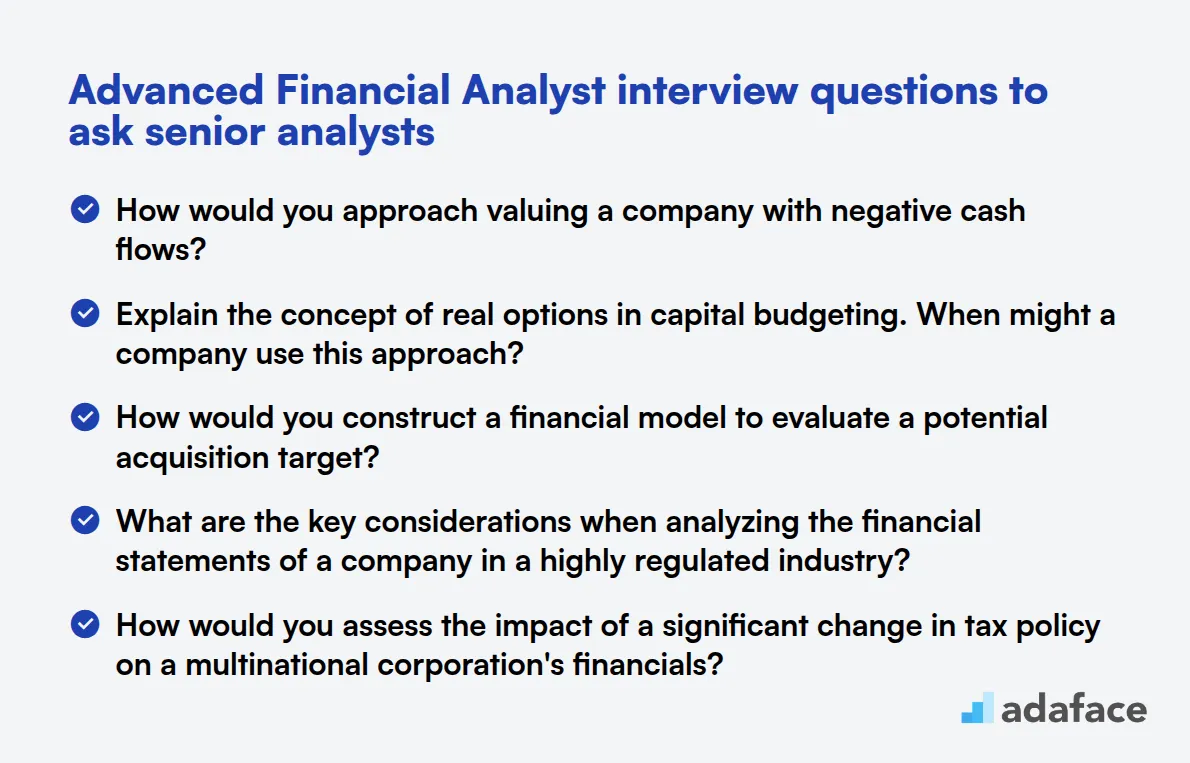Click the word 'flows?' in first question

[161, 249]
